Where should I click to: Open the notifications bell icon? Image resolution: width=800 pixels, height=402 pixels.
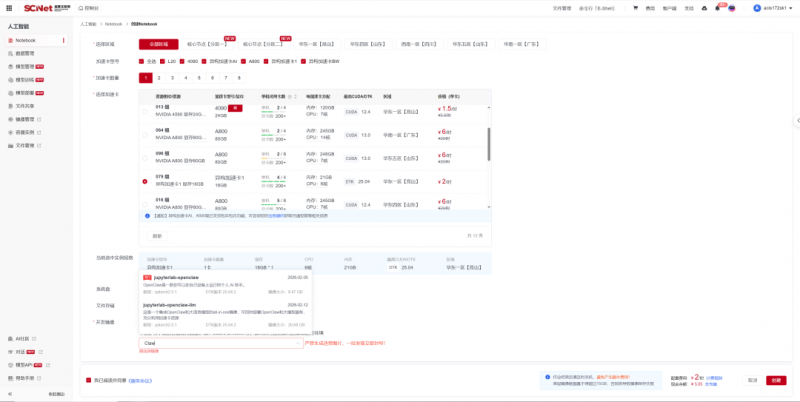[x=717, y=7]
